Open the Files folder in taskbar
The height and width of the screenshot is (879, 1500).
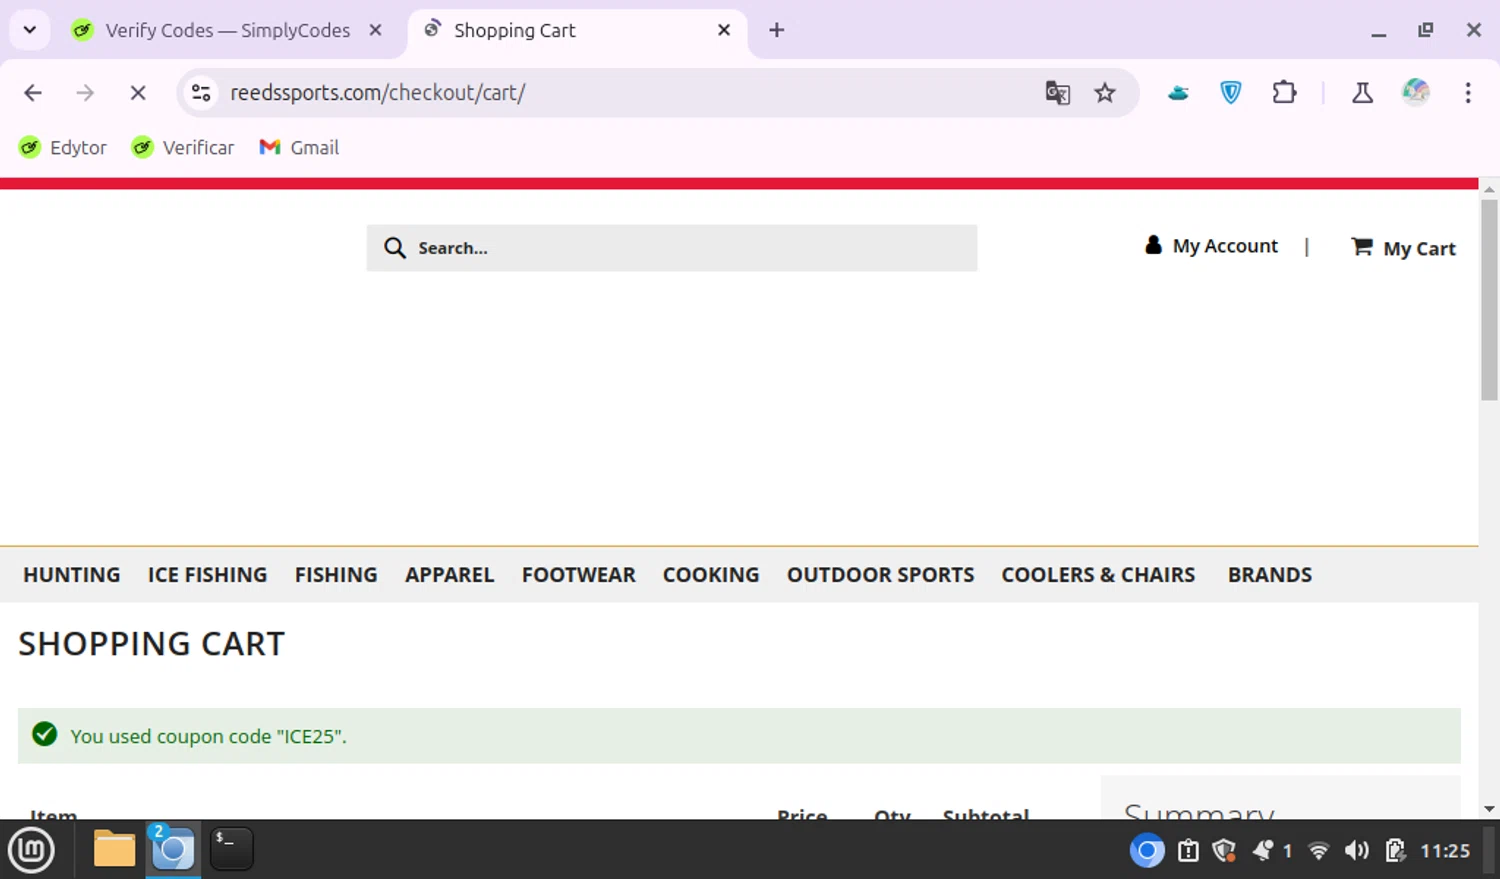(114, 850)
